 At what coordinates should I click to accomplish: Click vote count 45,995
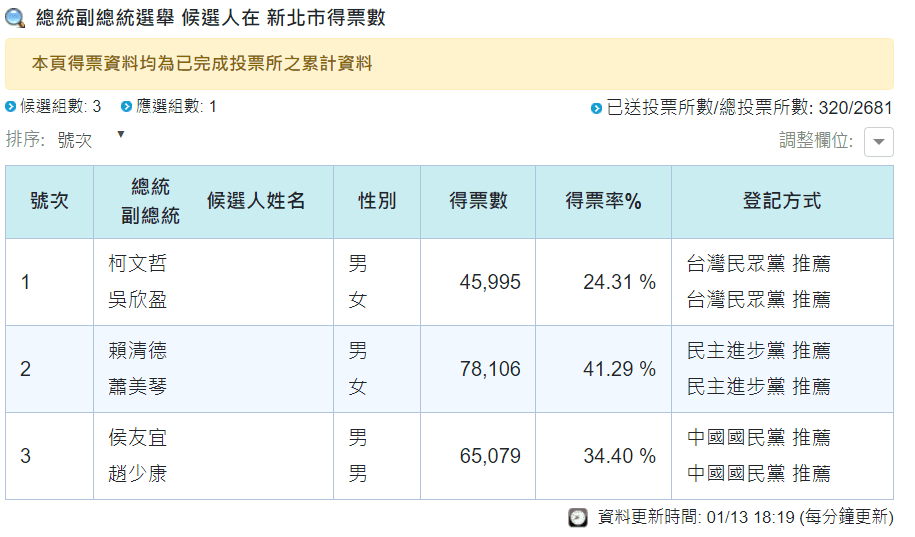click(490, 283)
